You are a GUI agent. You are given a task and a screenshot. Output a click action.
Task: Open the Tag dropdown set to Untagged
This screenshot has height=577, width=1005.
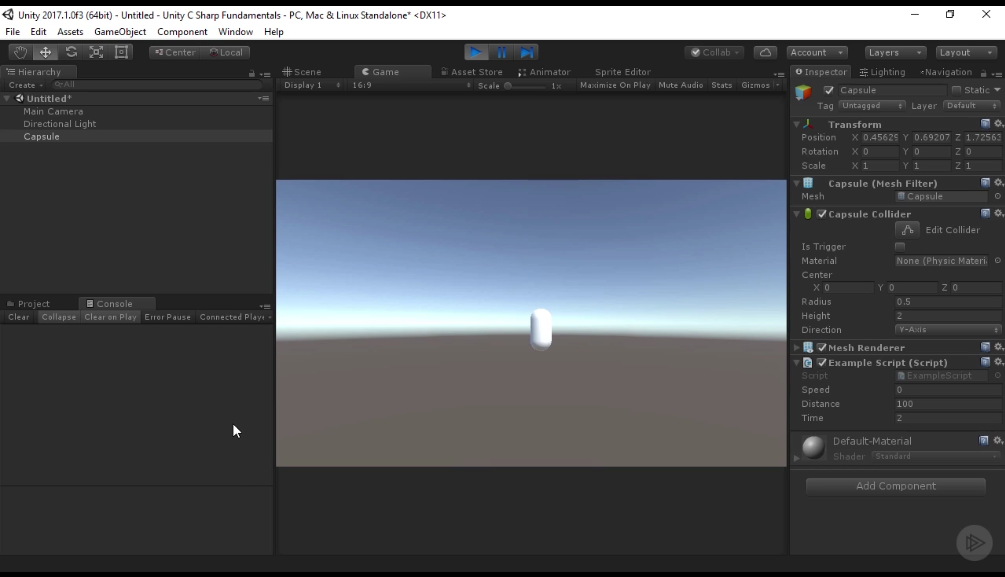871,106
